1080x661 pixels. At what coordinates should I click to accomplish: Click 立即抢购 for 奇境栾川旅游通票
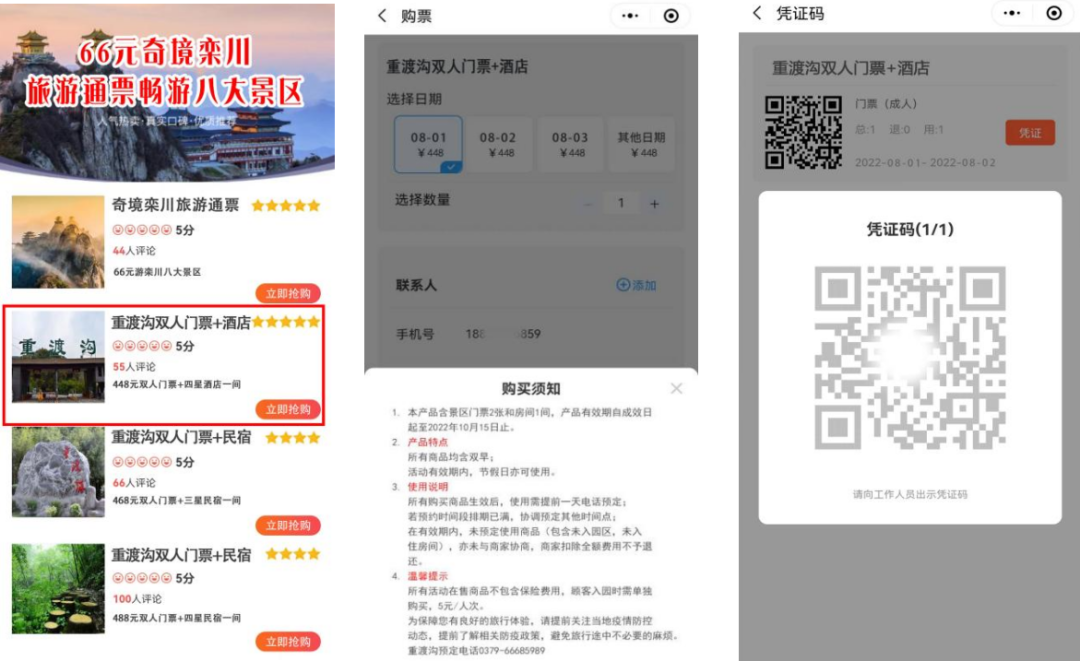pos(288,293)
